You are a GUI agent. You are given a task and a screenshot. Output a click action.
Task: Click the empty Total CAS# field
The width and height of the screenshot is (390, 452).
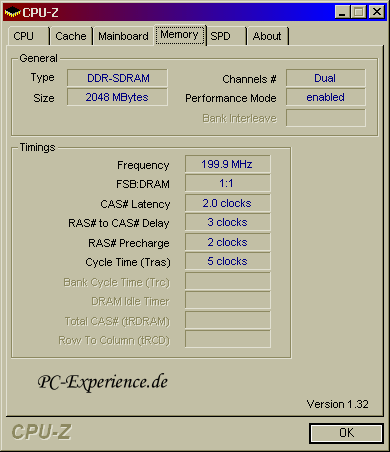click(x=228, y=320)
